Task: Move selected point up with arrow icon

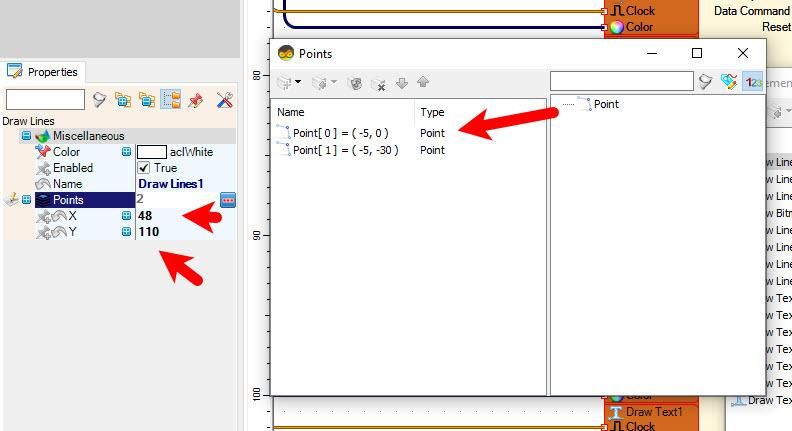Action: (x=423, y=82)
